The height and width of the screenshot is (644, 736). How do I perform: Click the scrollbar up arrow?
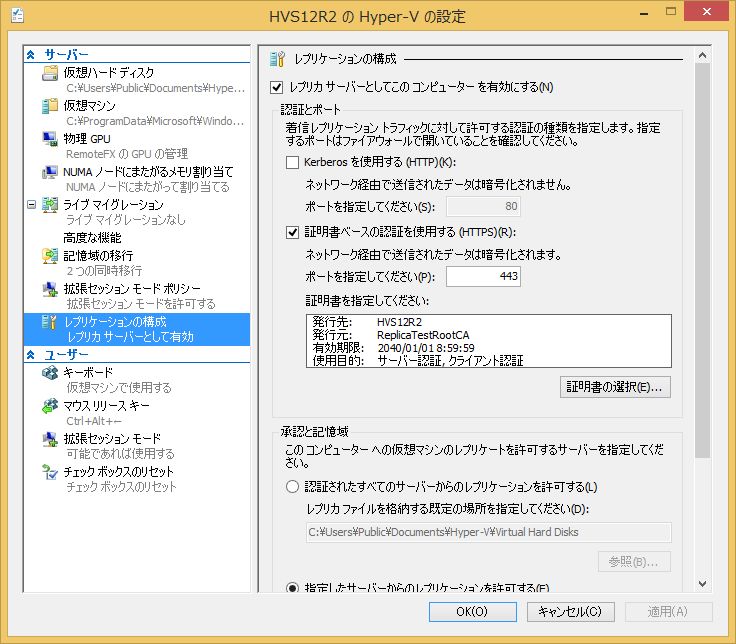[702, 55]
